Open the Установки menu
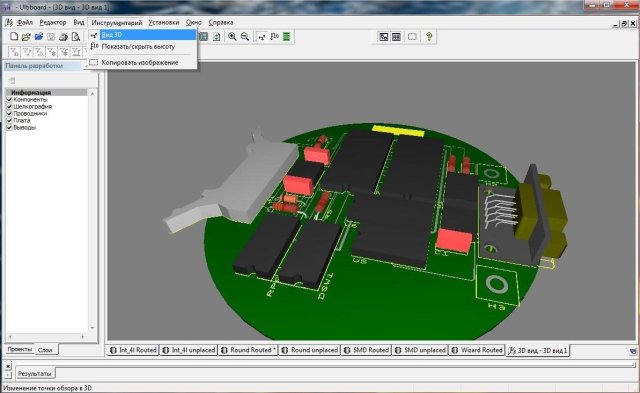This screenshot has height=393, width=640. 164,22
